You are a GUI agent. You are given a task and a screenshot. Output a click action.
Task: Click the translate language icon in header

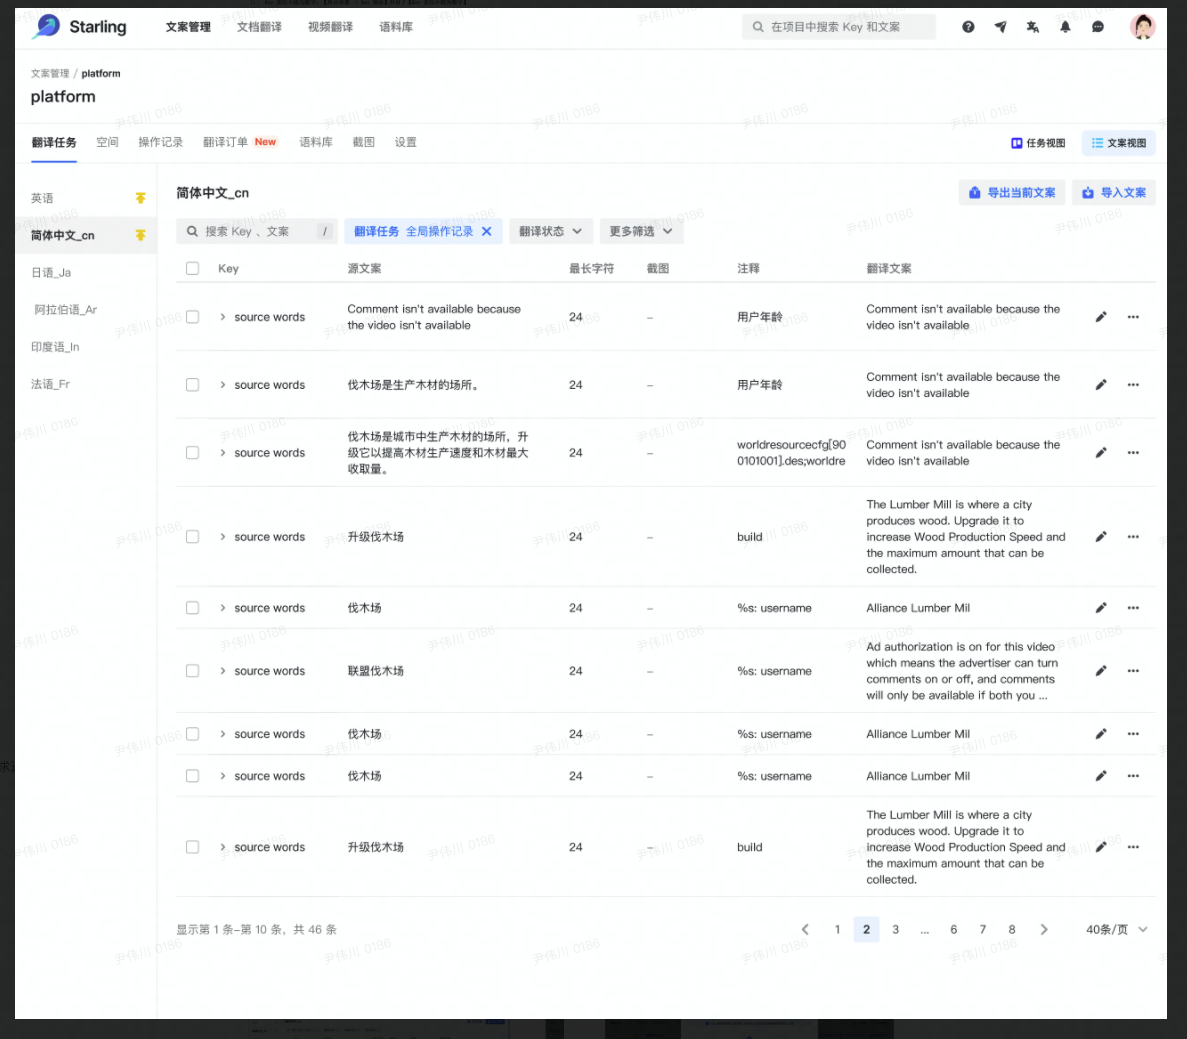tap(1032, 27)
